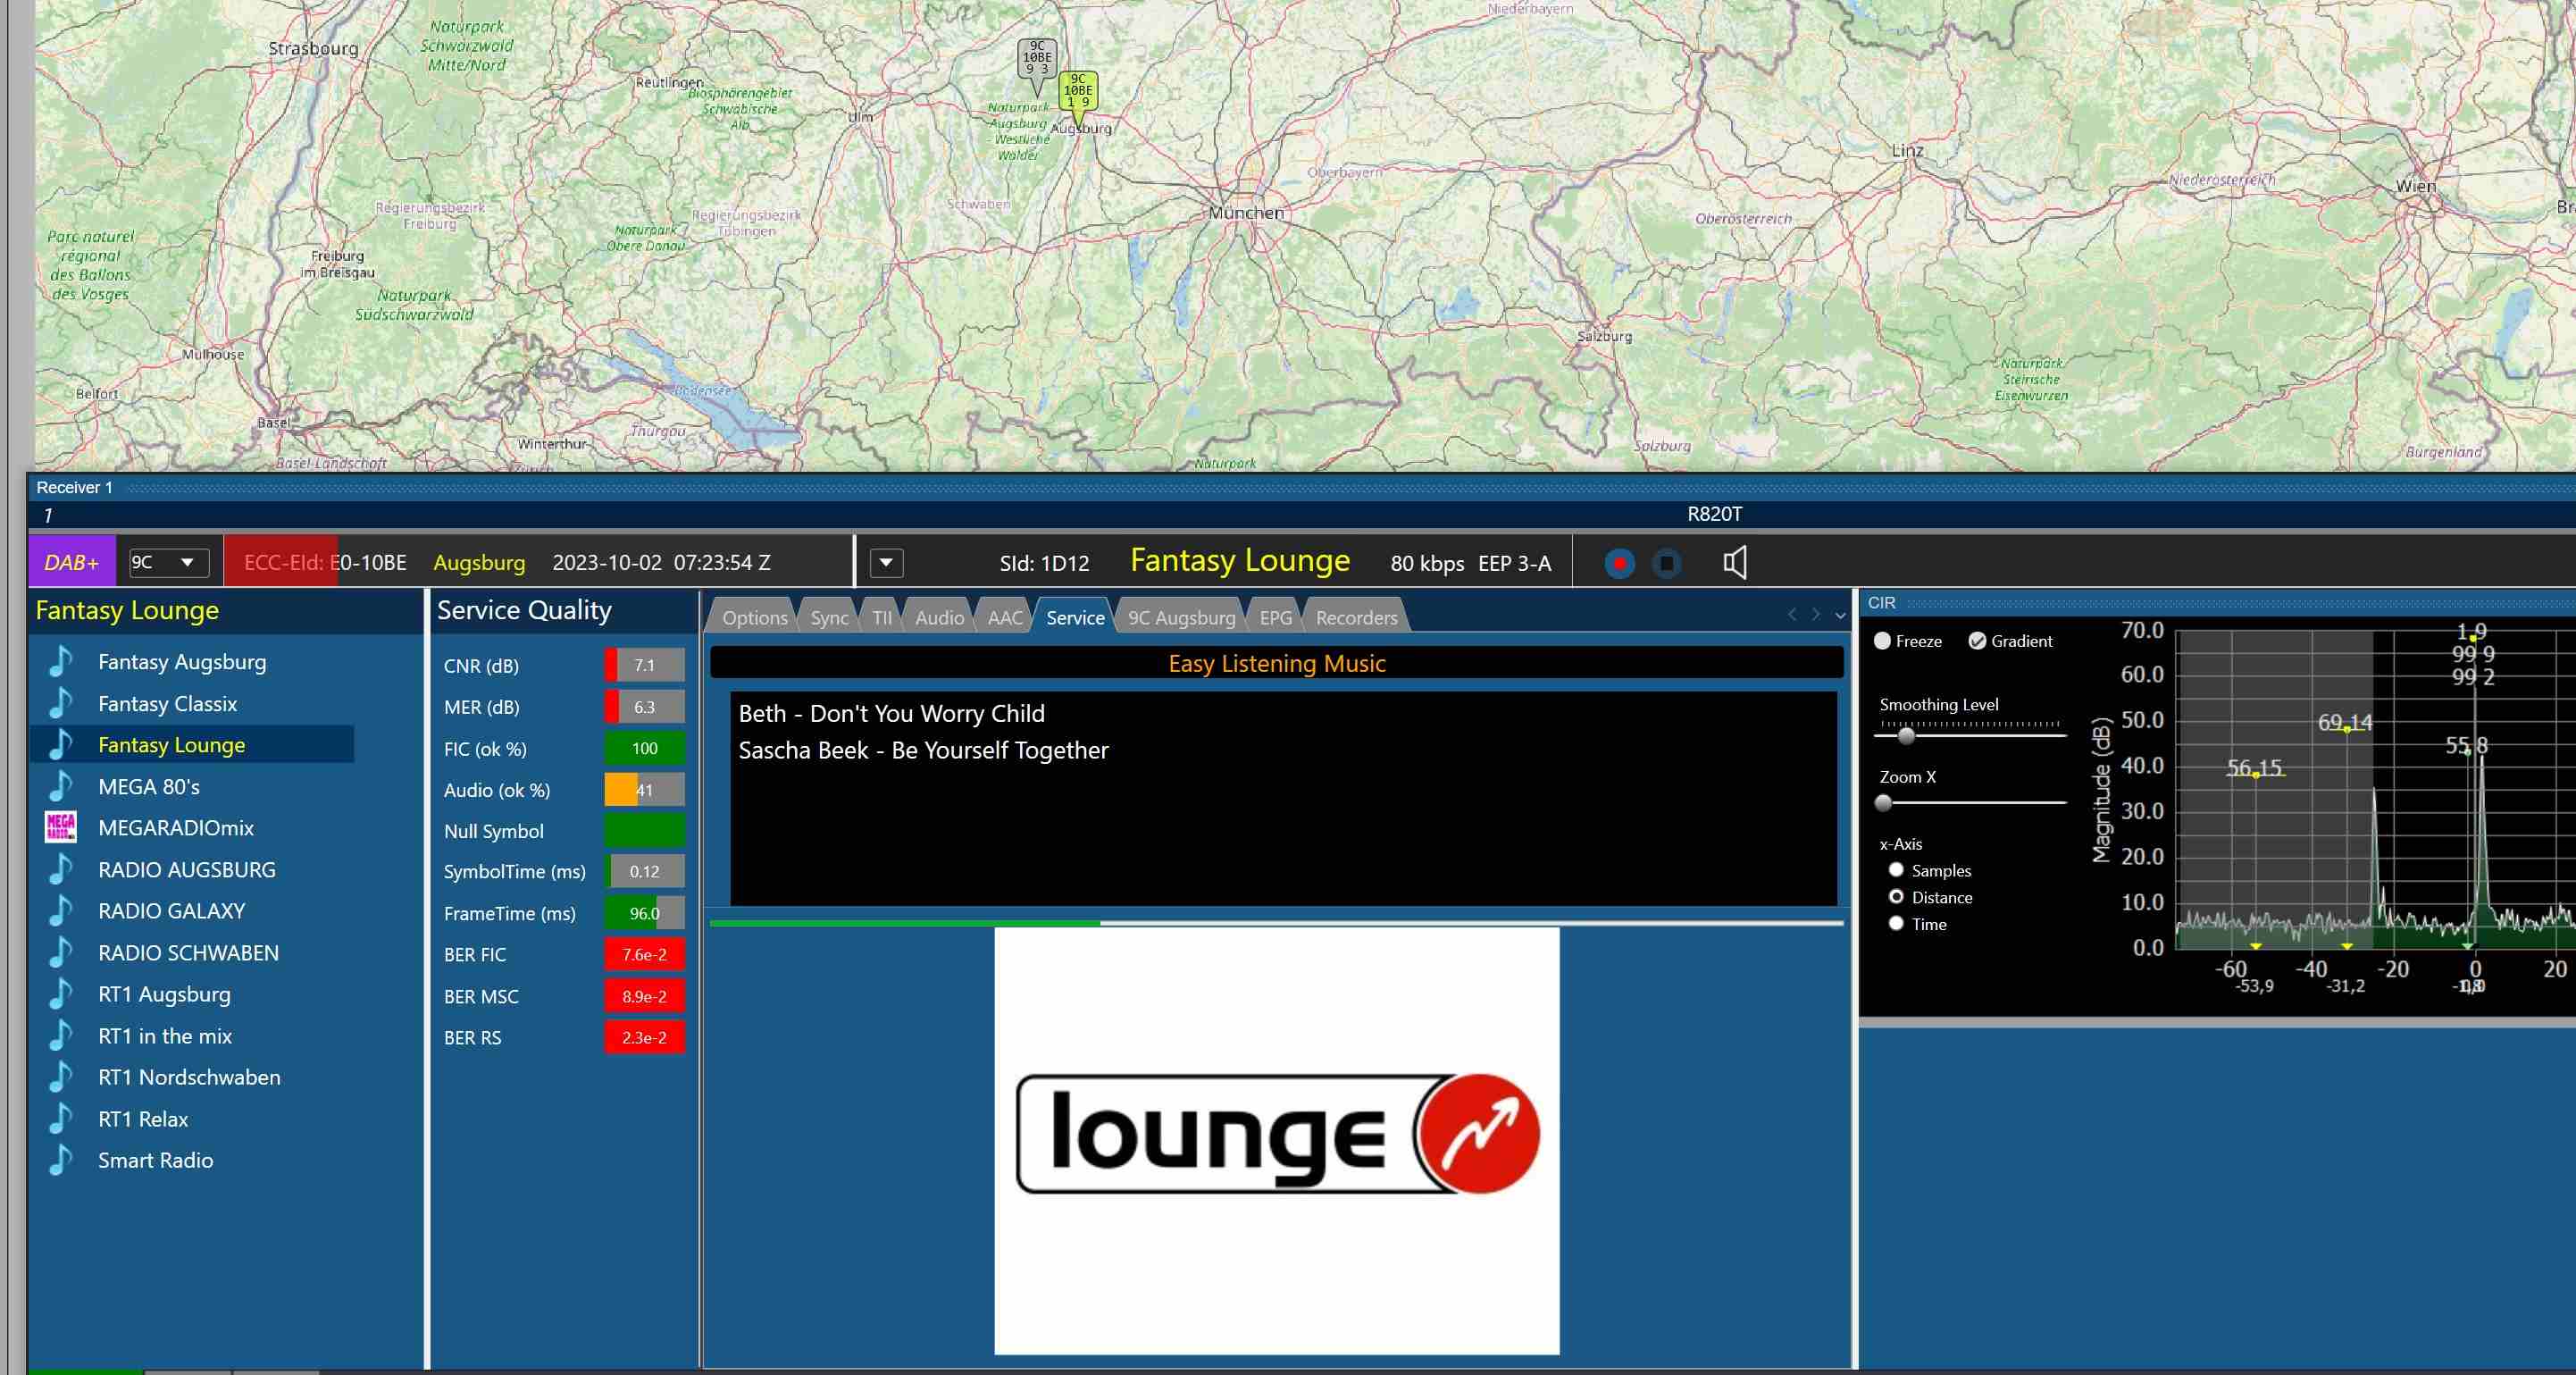The width and height of the screenshot is (2576, 1375).
Task: Select Fantasy Augsburg station
Action: (182, 662)
